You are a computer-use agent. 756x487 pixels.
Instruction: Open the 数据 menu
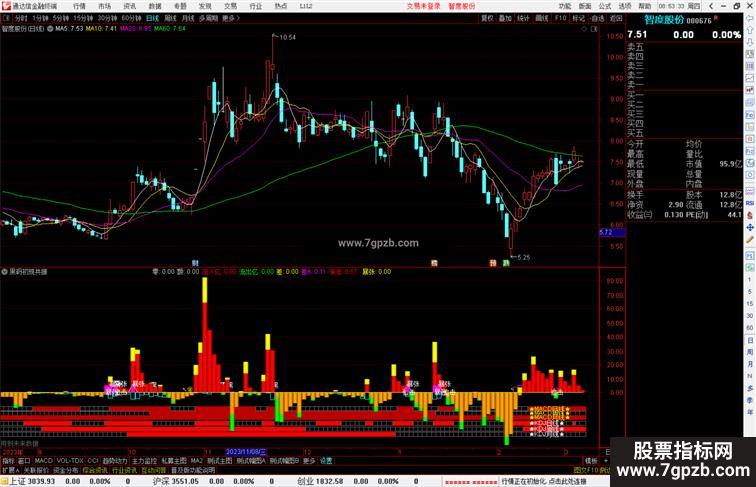[x=155, y=6]
